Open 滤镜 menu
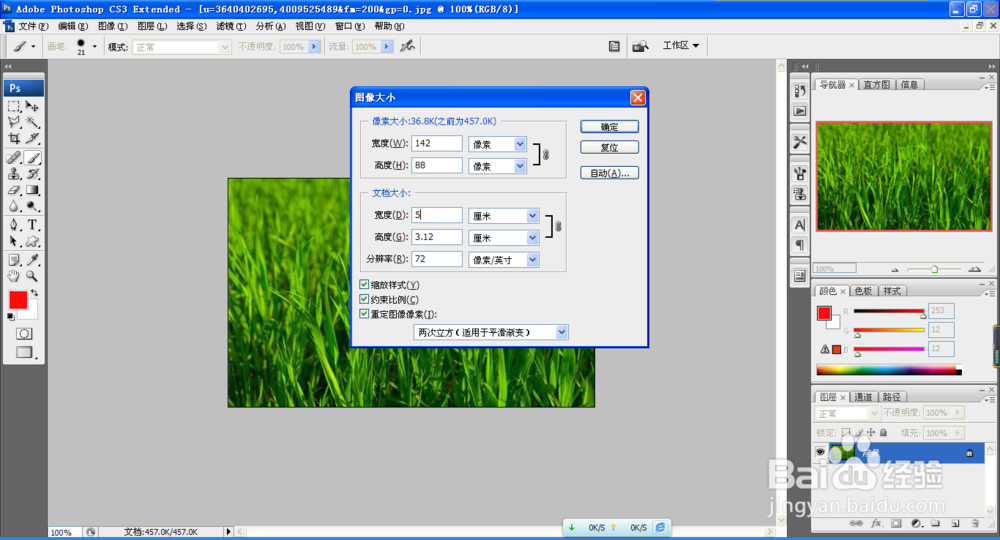This screenshot has height=540, width=1000. click(231, 26)
